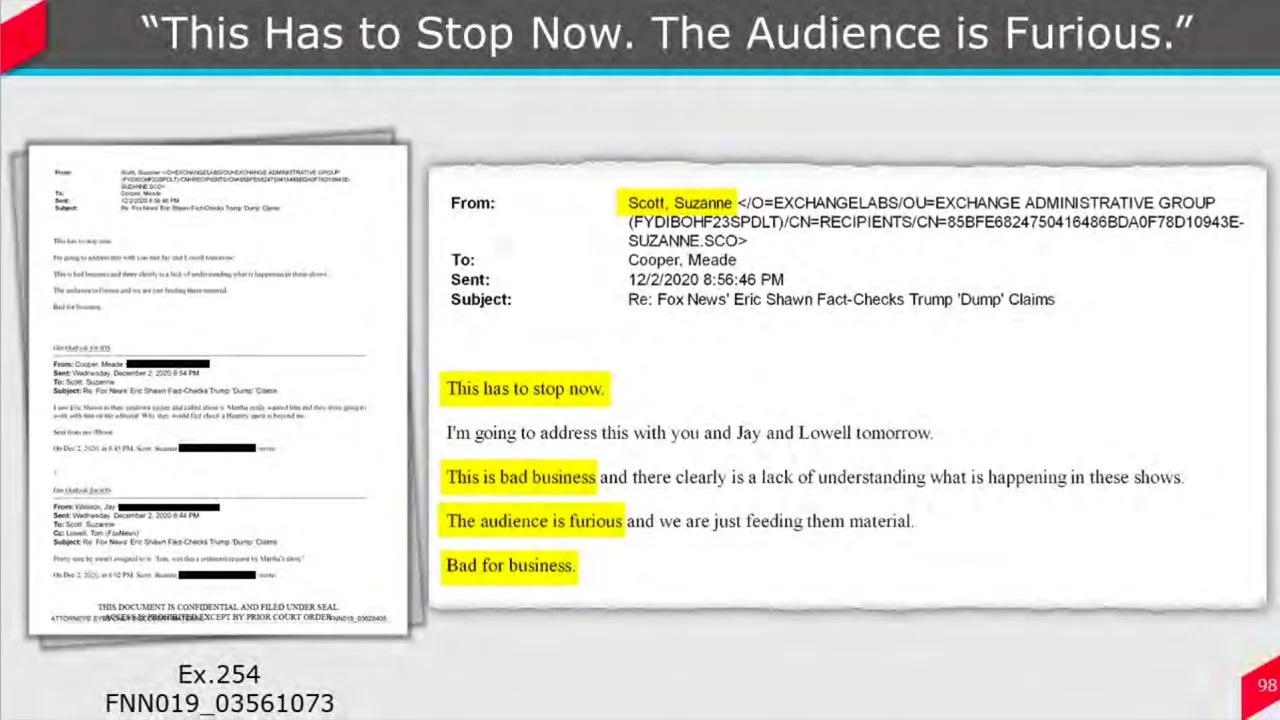1280x720 pixels.
Task: Click the highlighted "This is bad business" phrase
Action: pos(520,477)
